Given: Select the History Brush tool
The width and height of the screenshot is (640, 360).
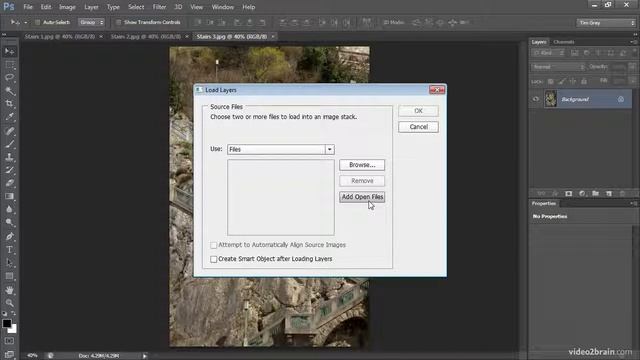Looking at the screenshot, I should coord(9,170).
